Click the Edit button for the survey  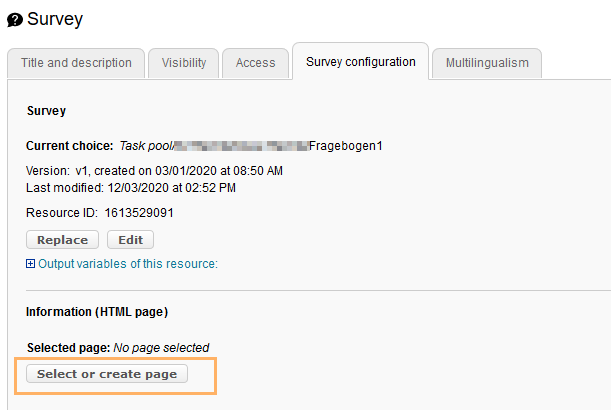(x=130, y=240)
